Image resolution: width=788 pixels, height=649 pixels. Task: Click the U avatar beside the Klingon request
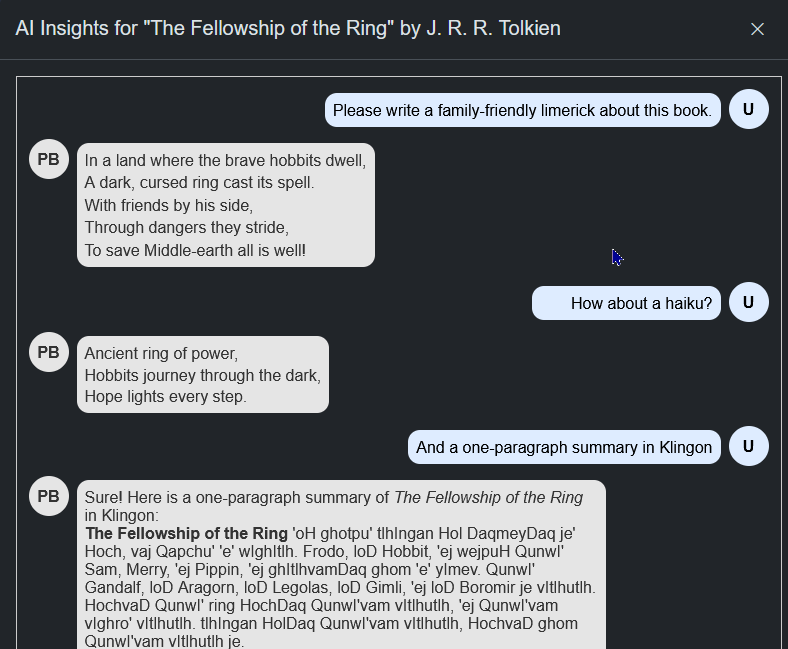748,447
